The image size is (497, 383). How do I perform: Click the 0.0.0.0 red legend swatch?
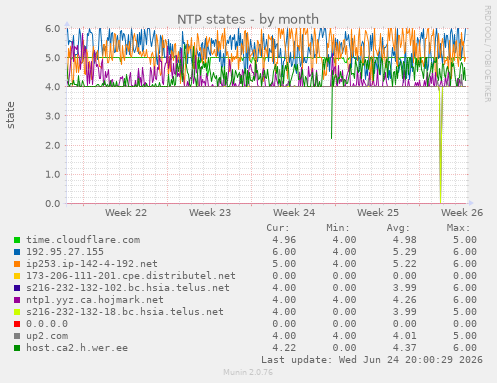tap(17, 324)
